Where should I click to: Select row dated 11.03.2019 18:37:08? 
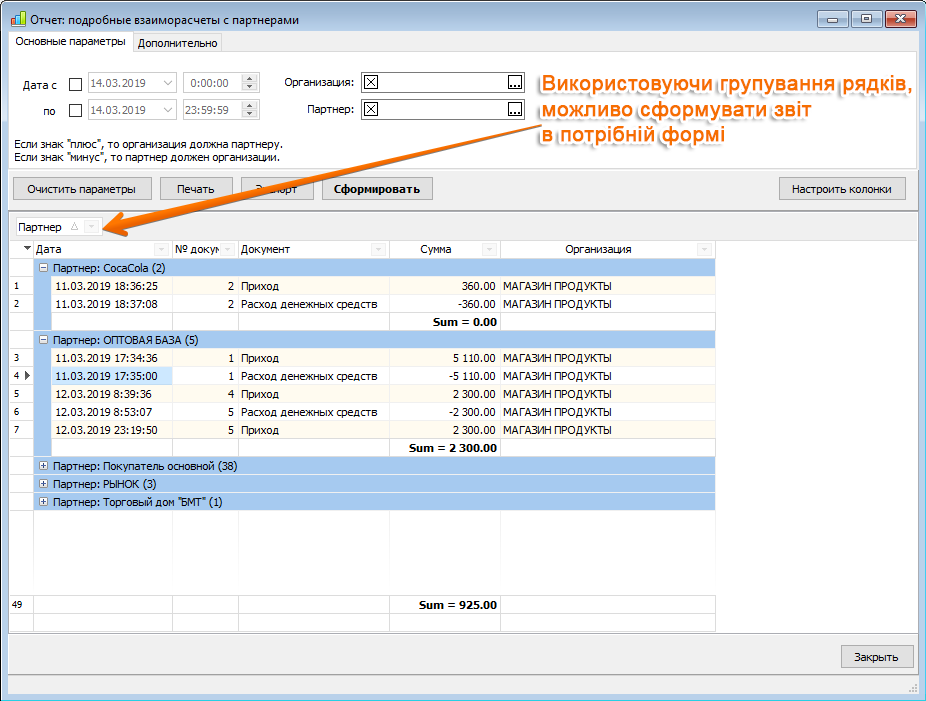[x=383, y=304]
